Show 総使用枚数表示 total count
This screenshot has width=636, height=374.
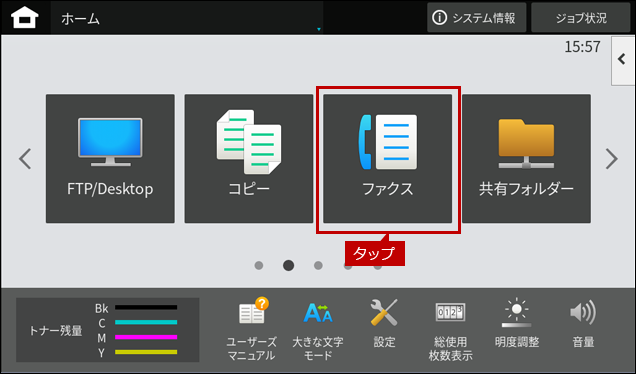[x=450, y=331]
